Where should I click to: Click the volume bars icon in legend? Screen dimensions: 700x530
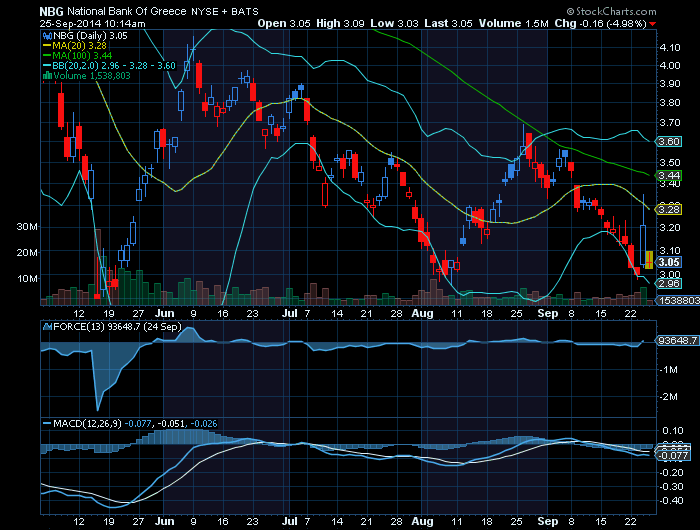pos(47,76)
